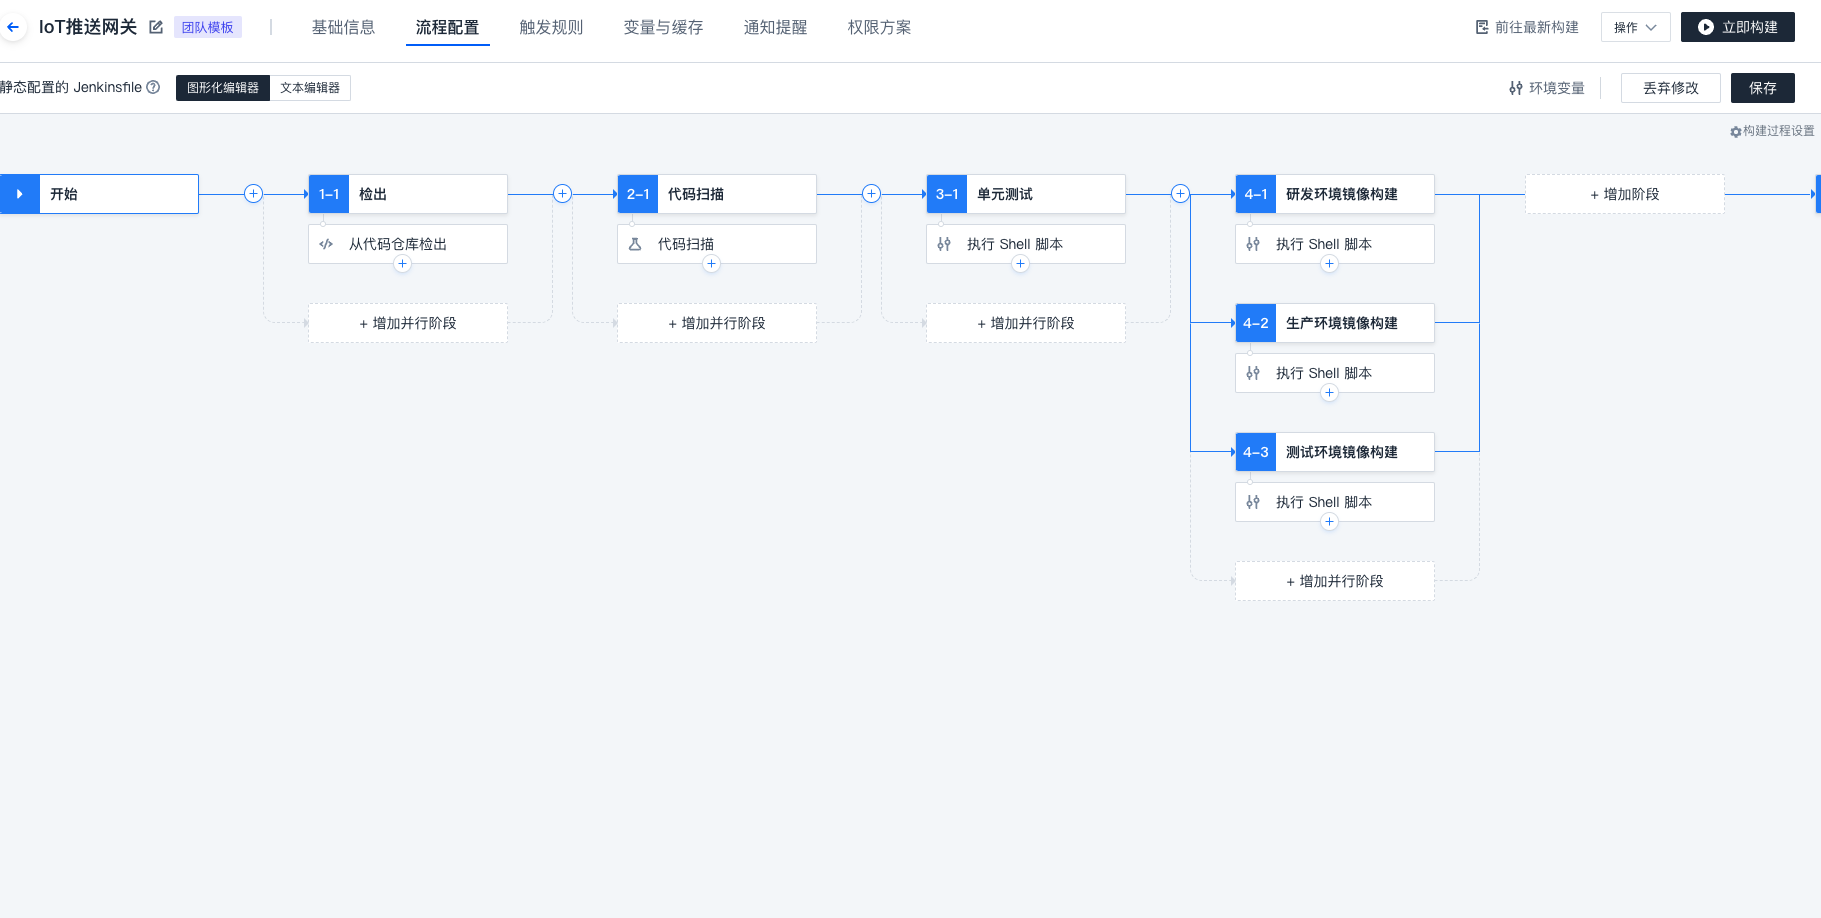The image size is (1821, 918).
Task: Add step below 单元测试 Shell step
Action: [1020, 264]
